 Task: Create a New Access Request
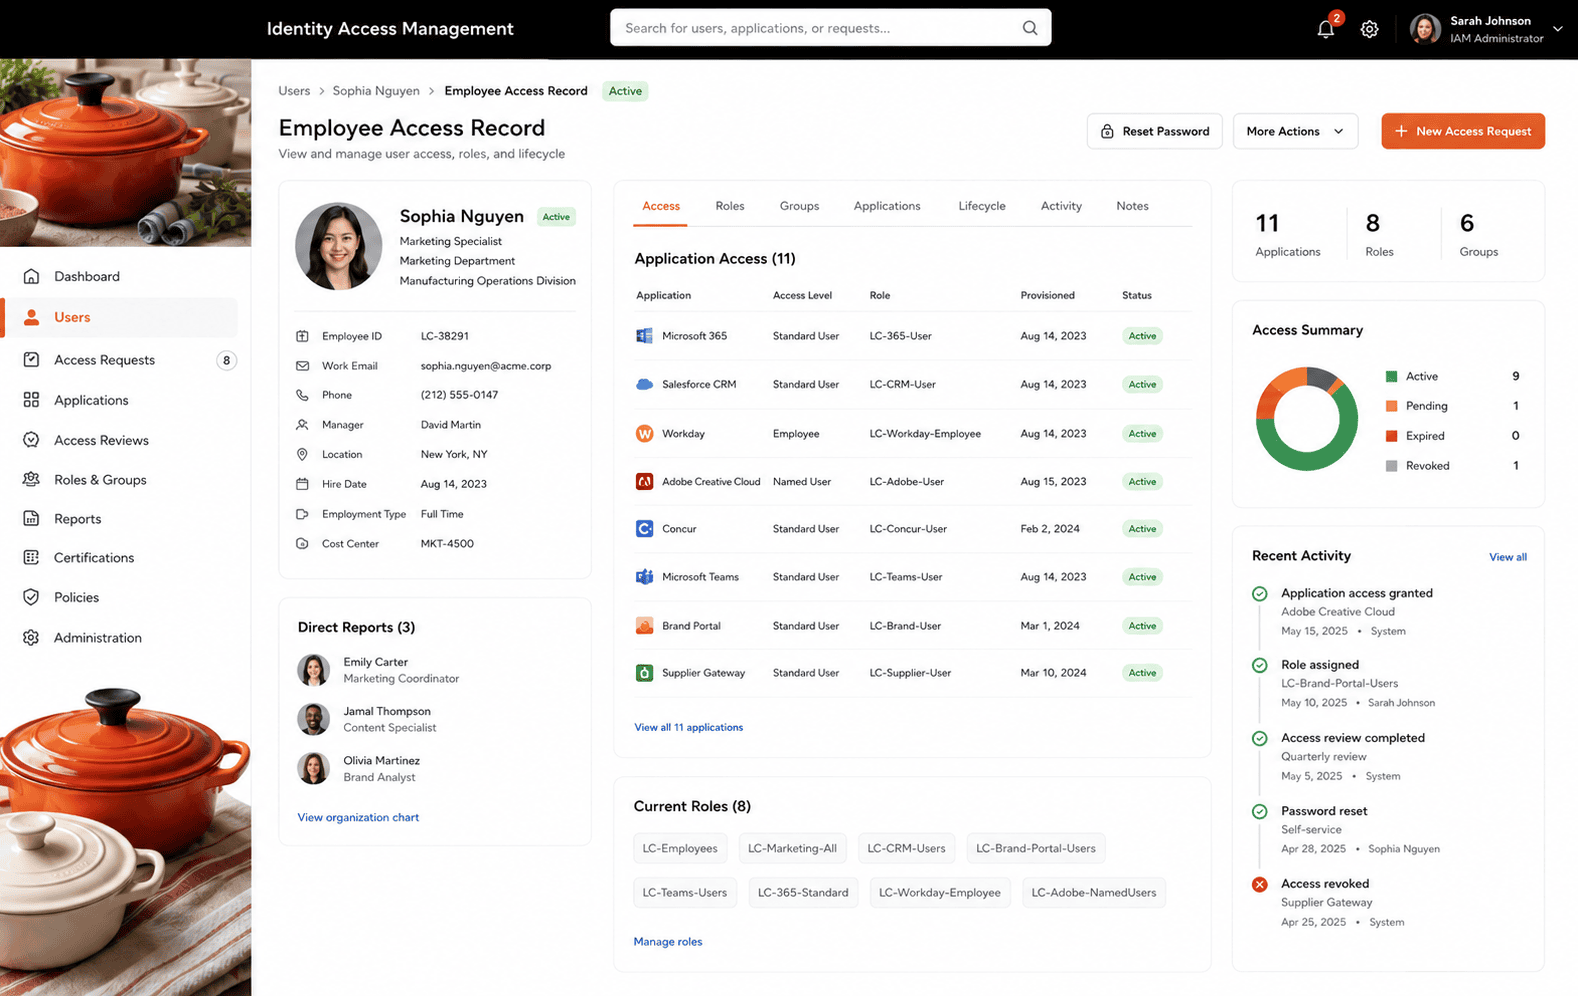[1463, 131]
